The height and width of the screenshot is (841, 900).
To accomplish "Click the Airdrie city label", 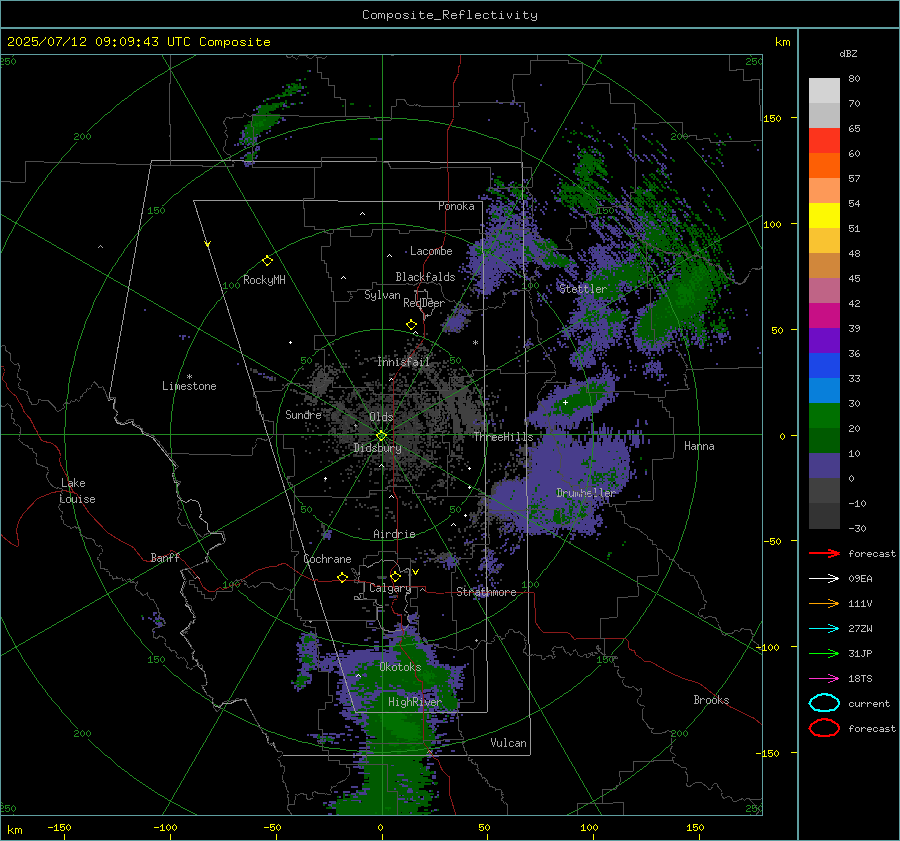I will coord(394,534).
